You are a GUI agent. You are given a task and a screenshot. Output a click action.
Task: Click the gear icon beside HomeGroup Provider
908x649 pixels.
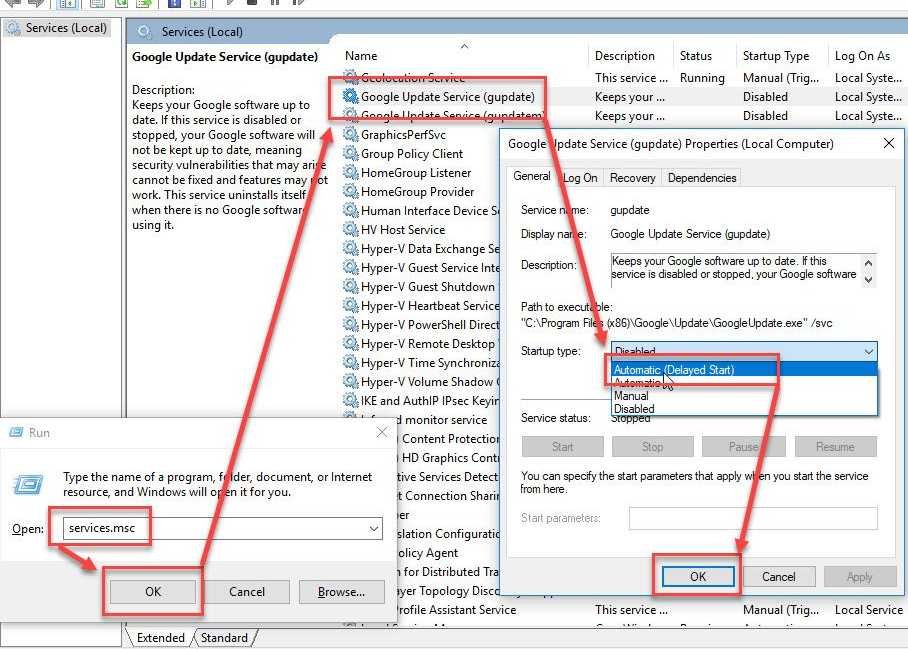tap(350, 192)
